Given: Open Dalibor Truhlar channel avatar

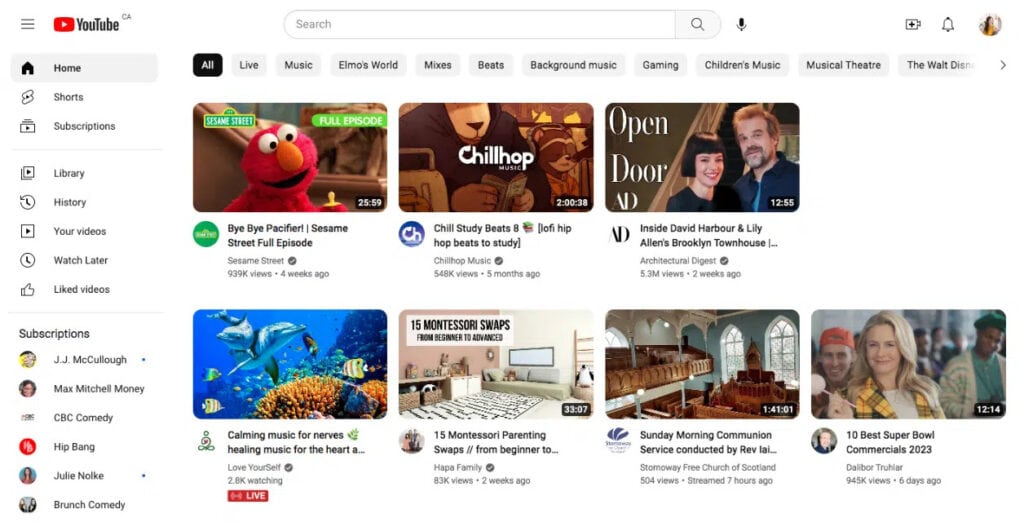Looking at the screenshot, I should tap(824, 441).
